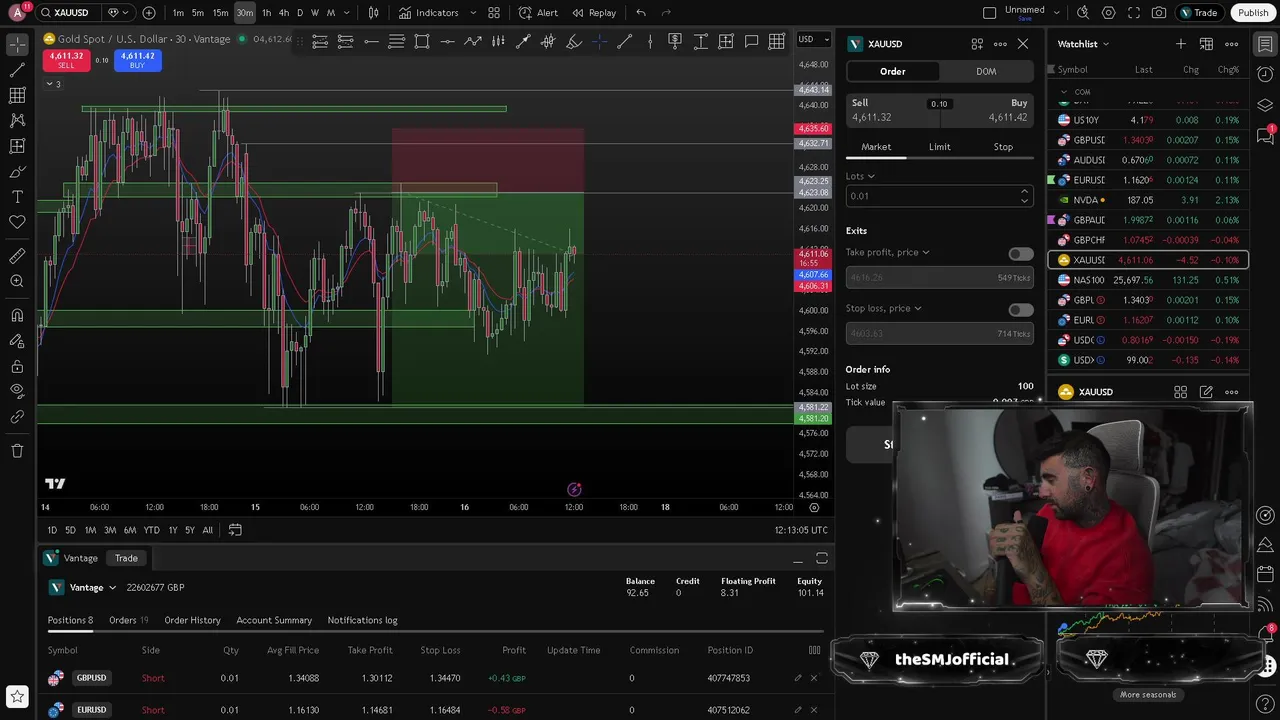This screenshot has width=1280, height=720.
Task: Click the blue Buy 4,611.42 button on chart
Action: pos(137,60)
